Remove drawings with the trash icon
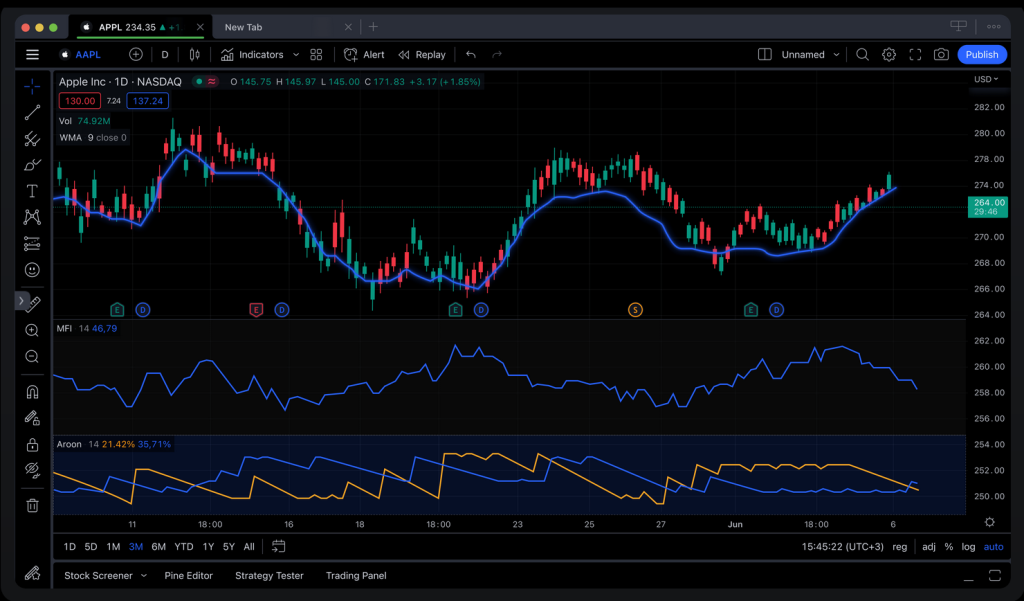This screenshot has width=1024, height=601. pos(32,505)
